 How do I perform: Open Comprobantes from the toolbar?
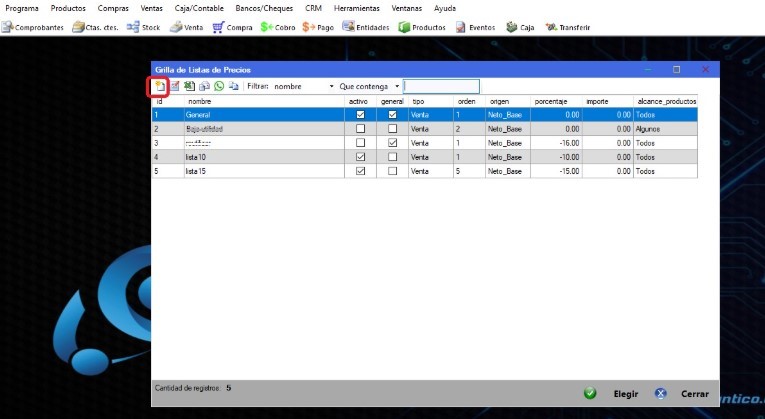(x=33, y=27)
